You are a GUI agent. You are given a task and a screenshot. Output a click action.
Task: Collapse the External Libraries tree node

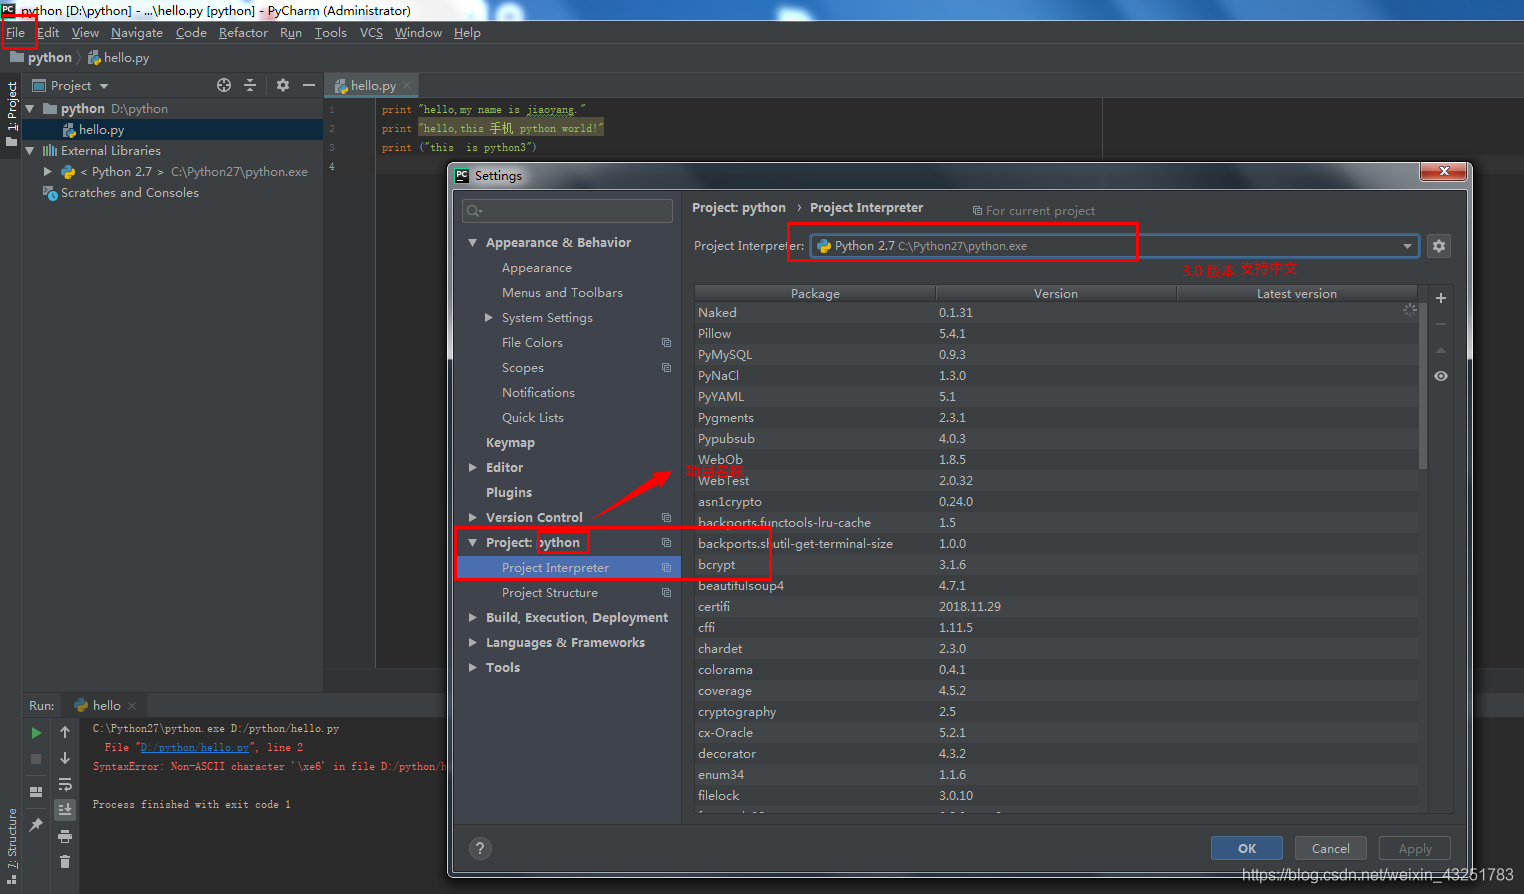tap(30, 151)
